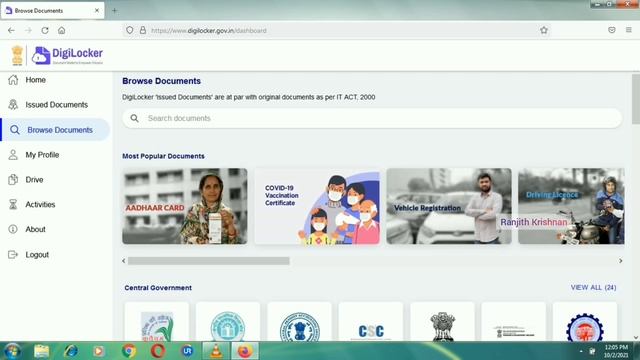Bookmark this page with the star icon
Image resolution: width=640 pixels, height=360 pixels.
click(544, 30)
